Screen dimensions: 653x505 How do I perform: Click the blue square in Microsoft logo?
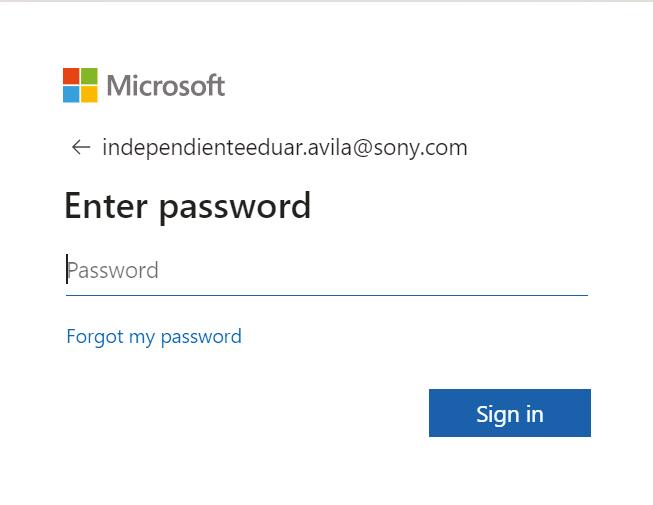pos(71,94)
